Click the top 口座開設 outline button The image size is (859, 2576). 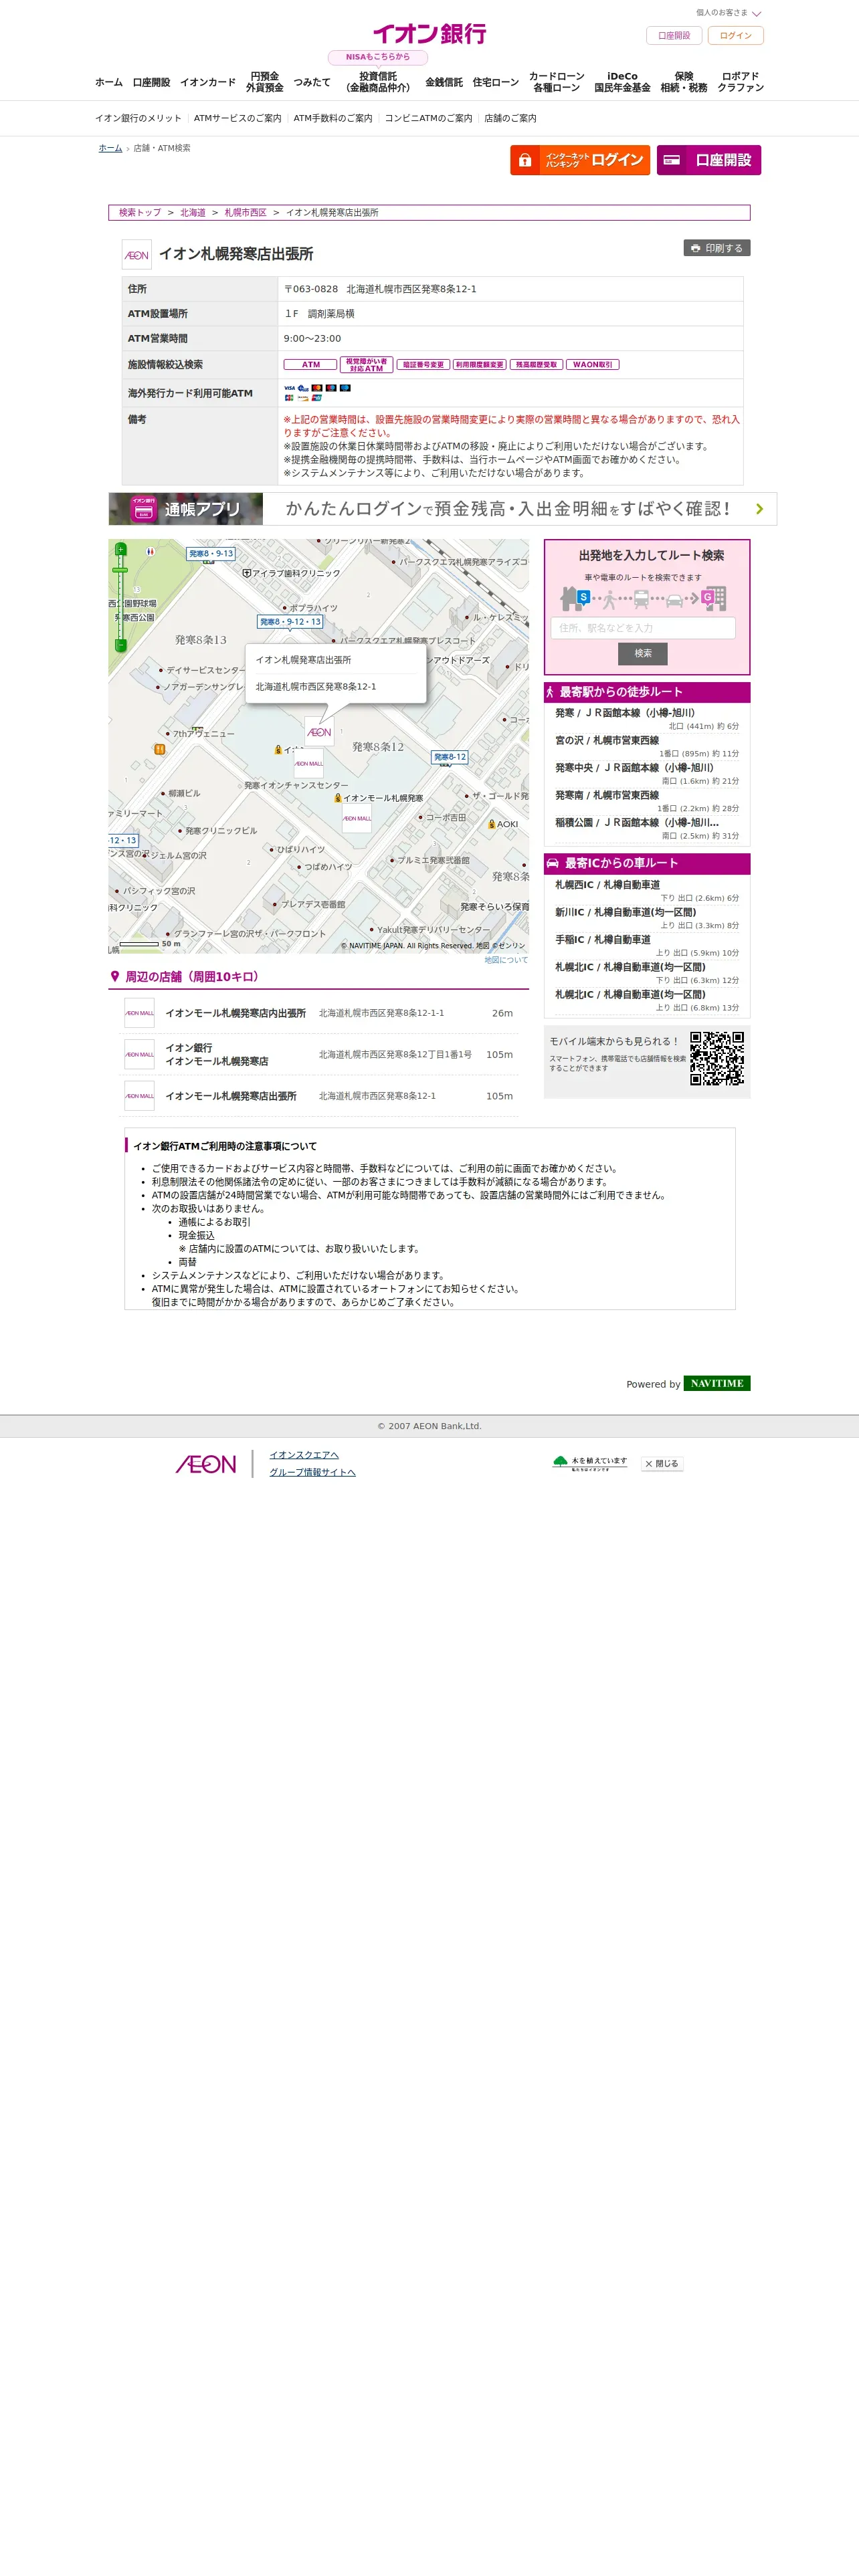(674, 36)
